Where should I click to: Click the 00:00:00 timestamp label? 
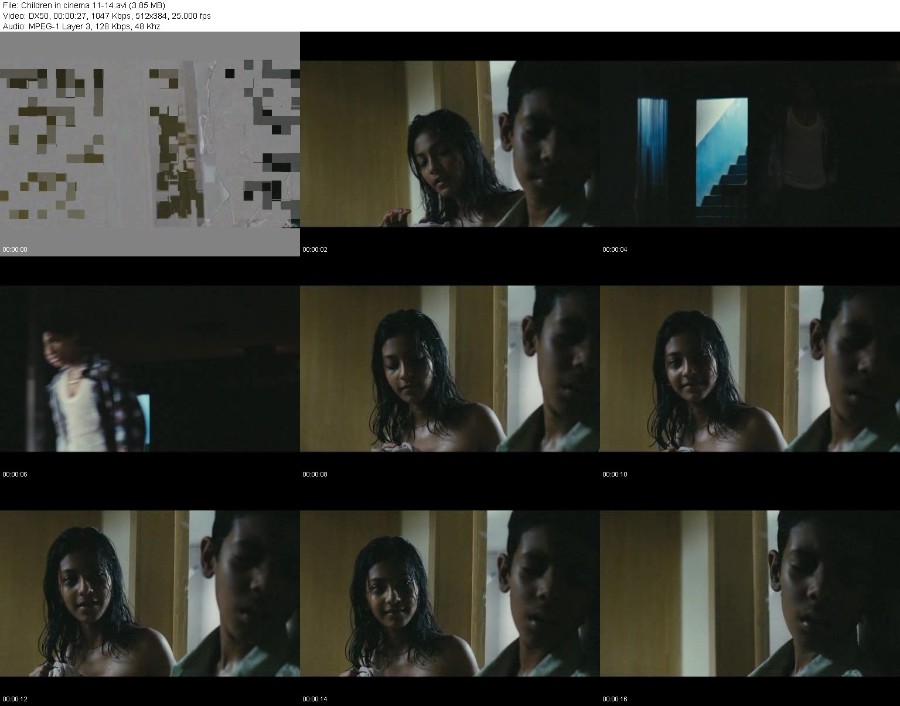tap(15, 250)
